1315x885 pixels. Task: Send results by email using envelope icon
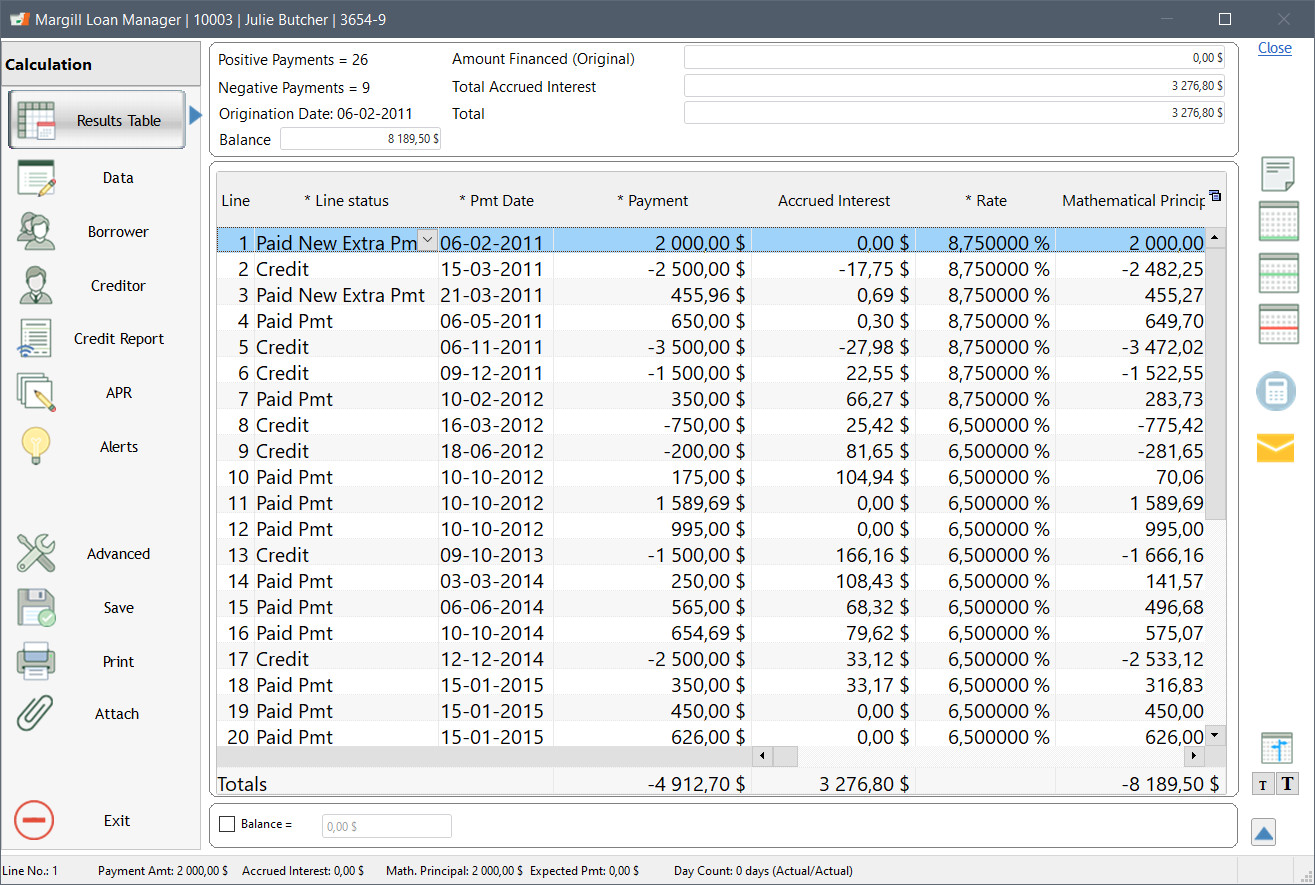(x=1276, y=448)
